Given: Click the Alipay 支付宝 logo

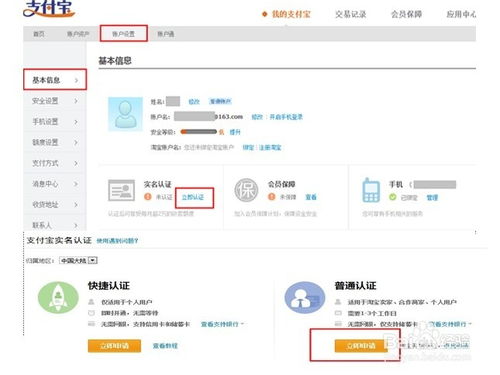Looking at the screenshot, I should click(49, 8).
